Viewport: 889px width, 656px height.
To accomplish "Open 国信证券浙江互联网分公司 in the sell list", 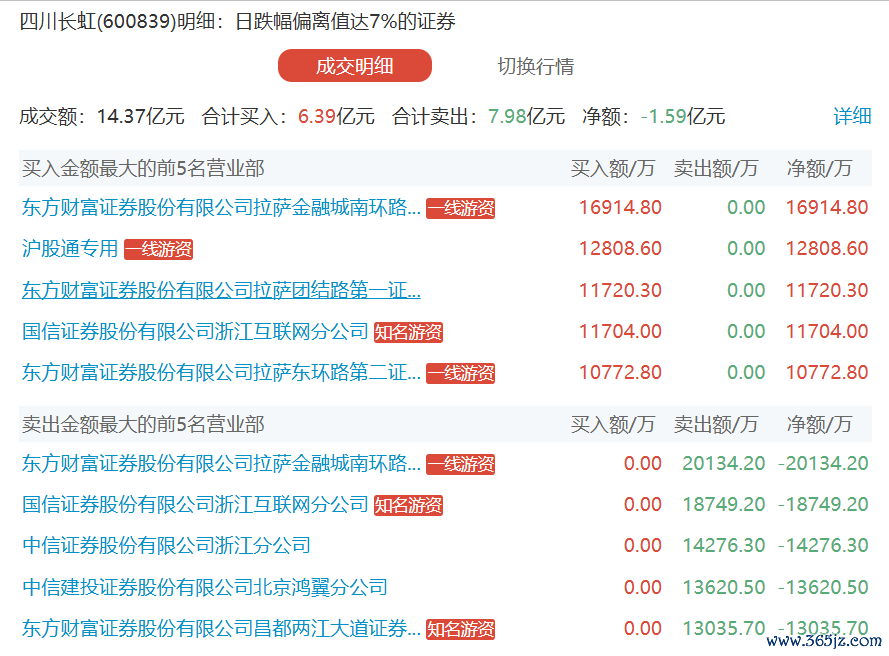I will pos(195,505).
